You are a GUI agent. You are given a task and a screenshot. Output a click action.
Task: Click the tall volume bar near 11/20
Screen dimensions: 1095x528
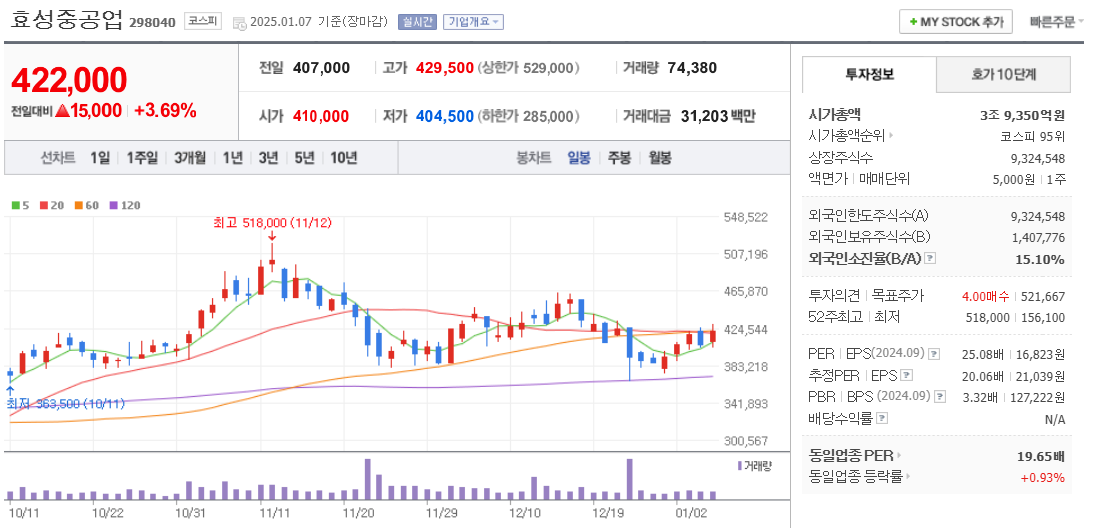pyautogui.click(x=367, y=479)
